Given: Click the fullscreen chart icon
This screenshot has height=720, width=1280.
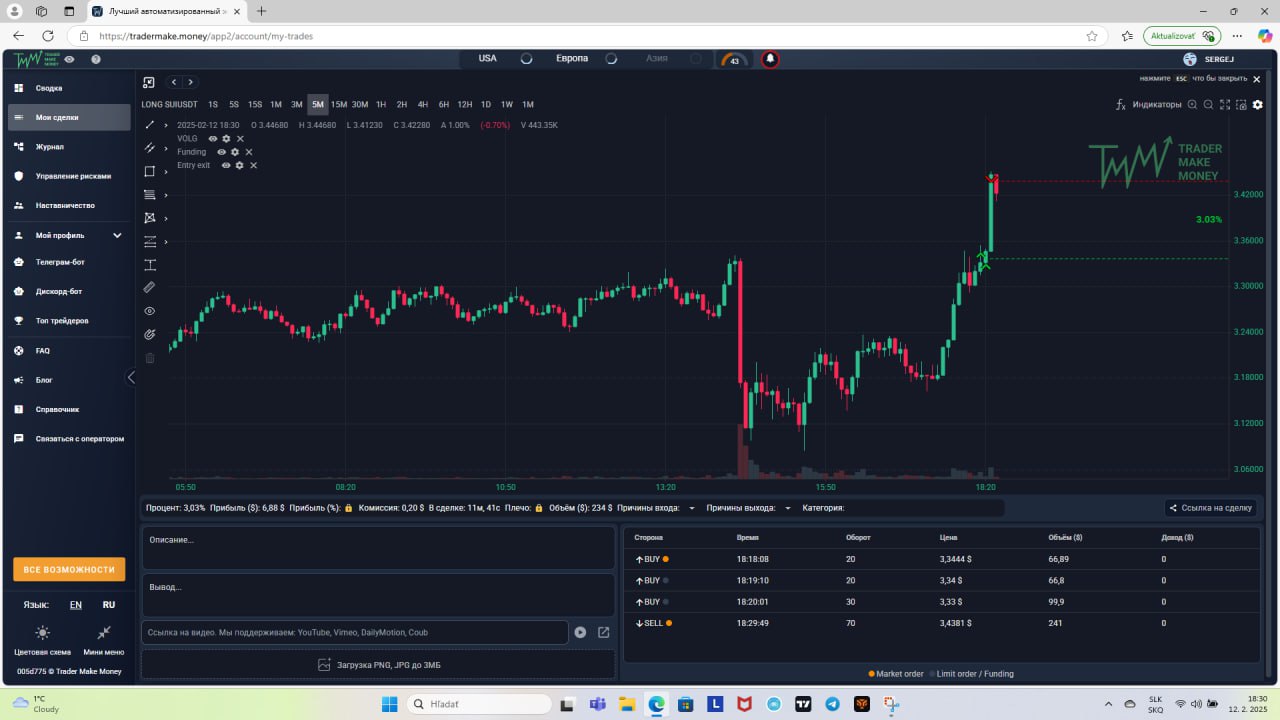Looking at the screenshot, I should pos(1225,104).
